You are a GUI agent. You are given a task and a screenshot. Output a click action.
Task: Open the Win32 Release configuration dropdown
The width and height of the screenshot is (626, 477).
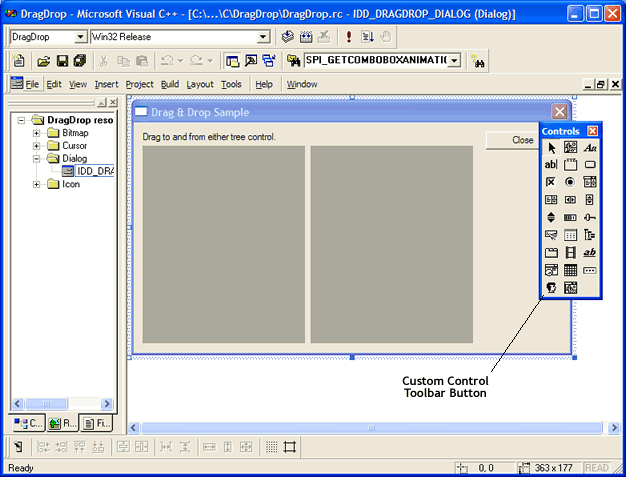(x=264, y=37)
